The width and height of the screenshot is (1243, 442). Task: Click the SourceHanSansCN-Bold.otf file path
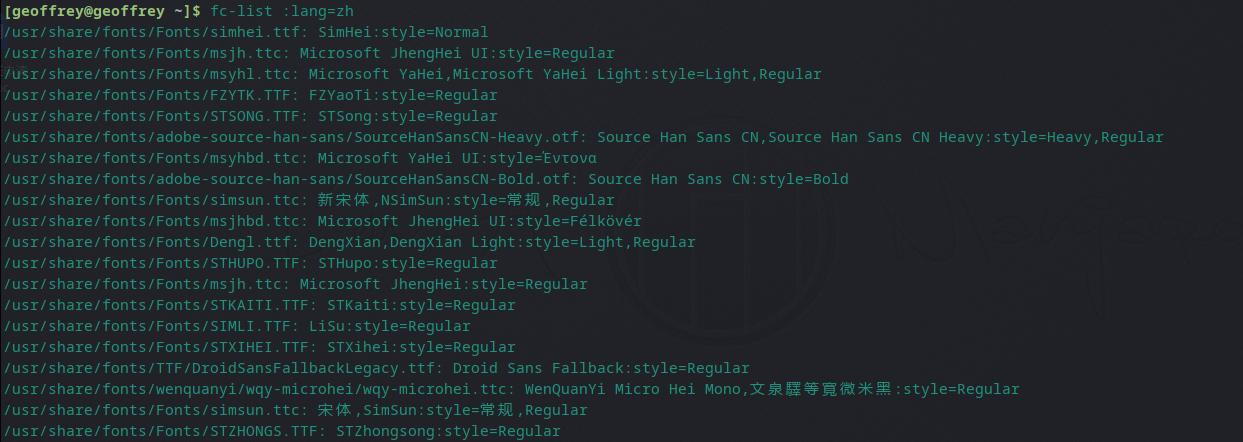[x=290, y=179]
